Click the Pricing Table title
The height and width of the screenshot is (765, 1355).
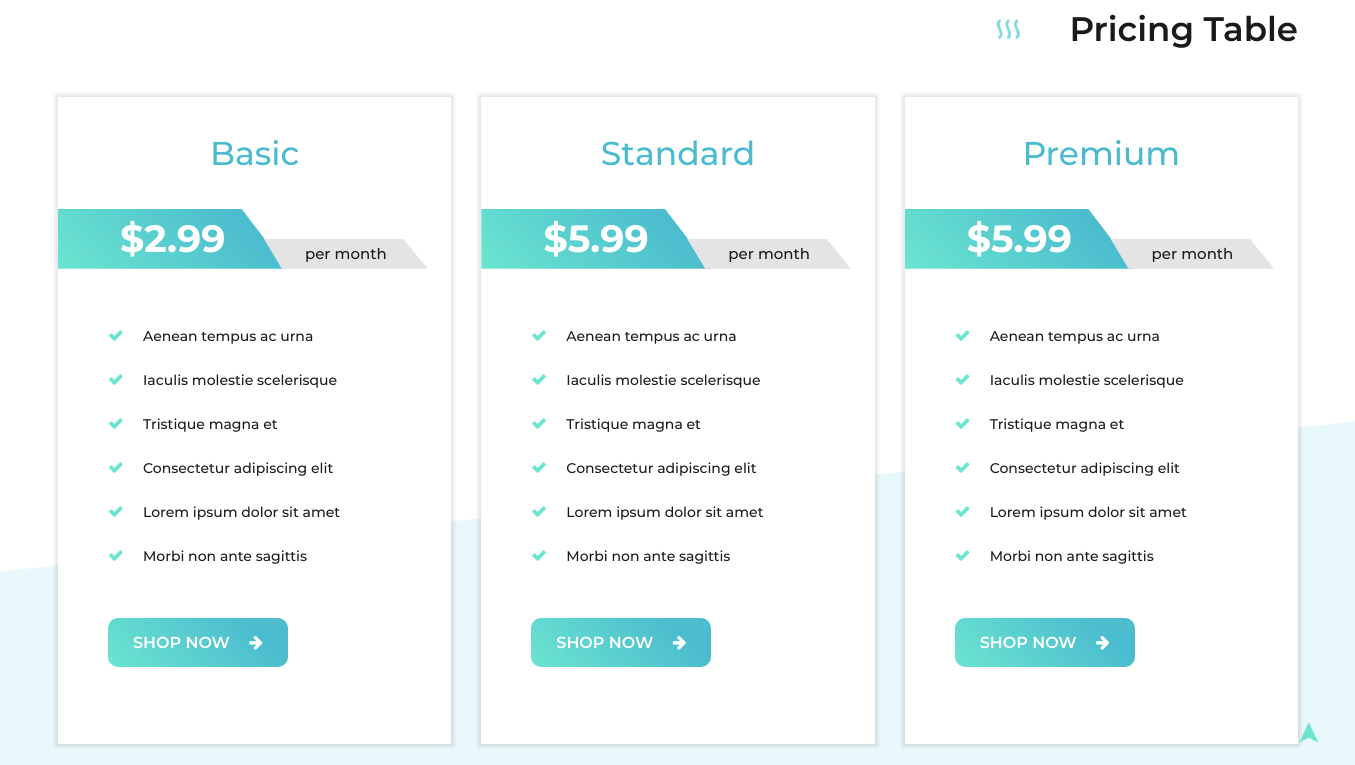click(x=1183, y=29)
